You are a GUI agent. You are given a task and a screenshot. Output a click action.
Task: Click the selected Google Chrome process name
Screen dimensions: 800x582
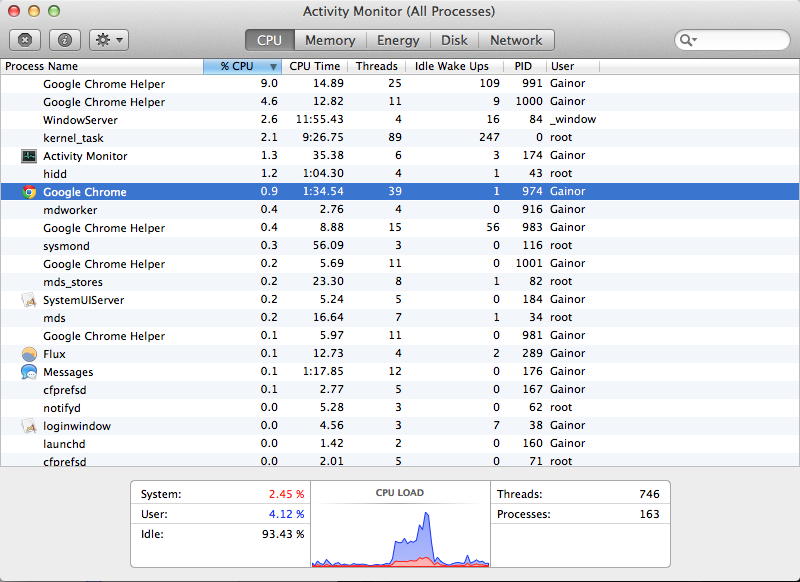84,192
